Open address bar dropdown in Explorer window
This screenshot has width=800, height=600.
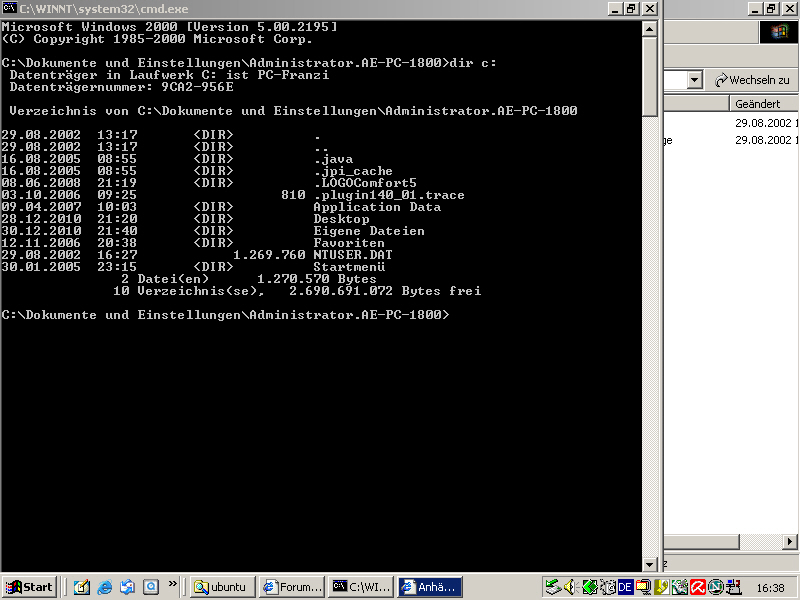pyautogui.click(x=694, y=80)
